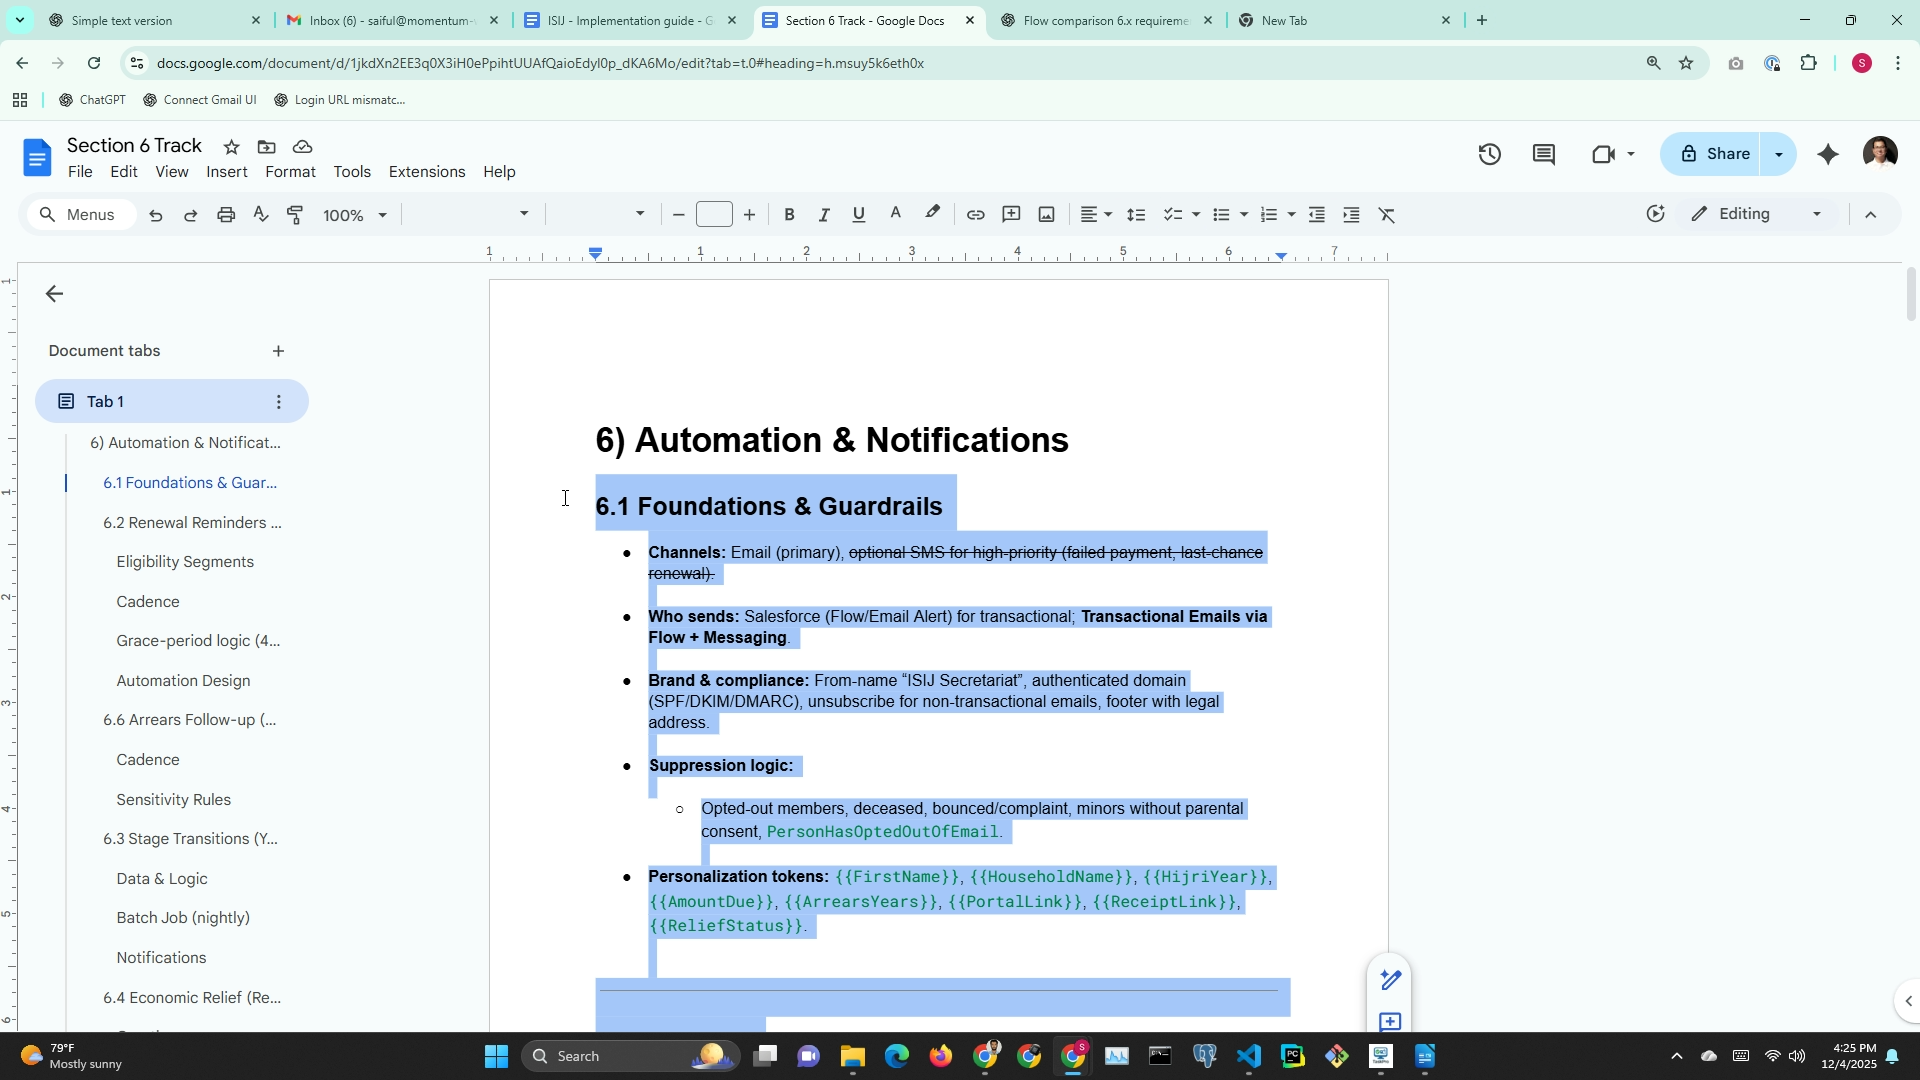Toggle Underline formatting
The image size is (1920, 1080).
858,215
